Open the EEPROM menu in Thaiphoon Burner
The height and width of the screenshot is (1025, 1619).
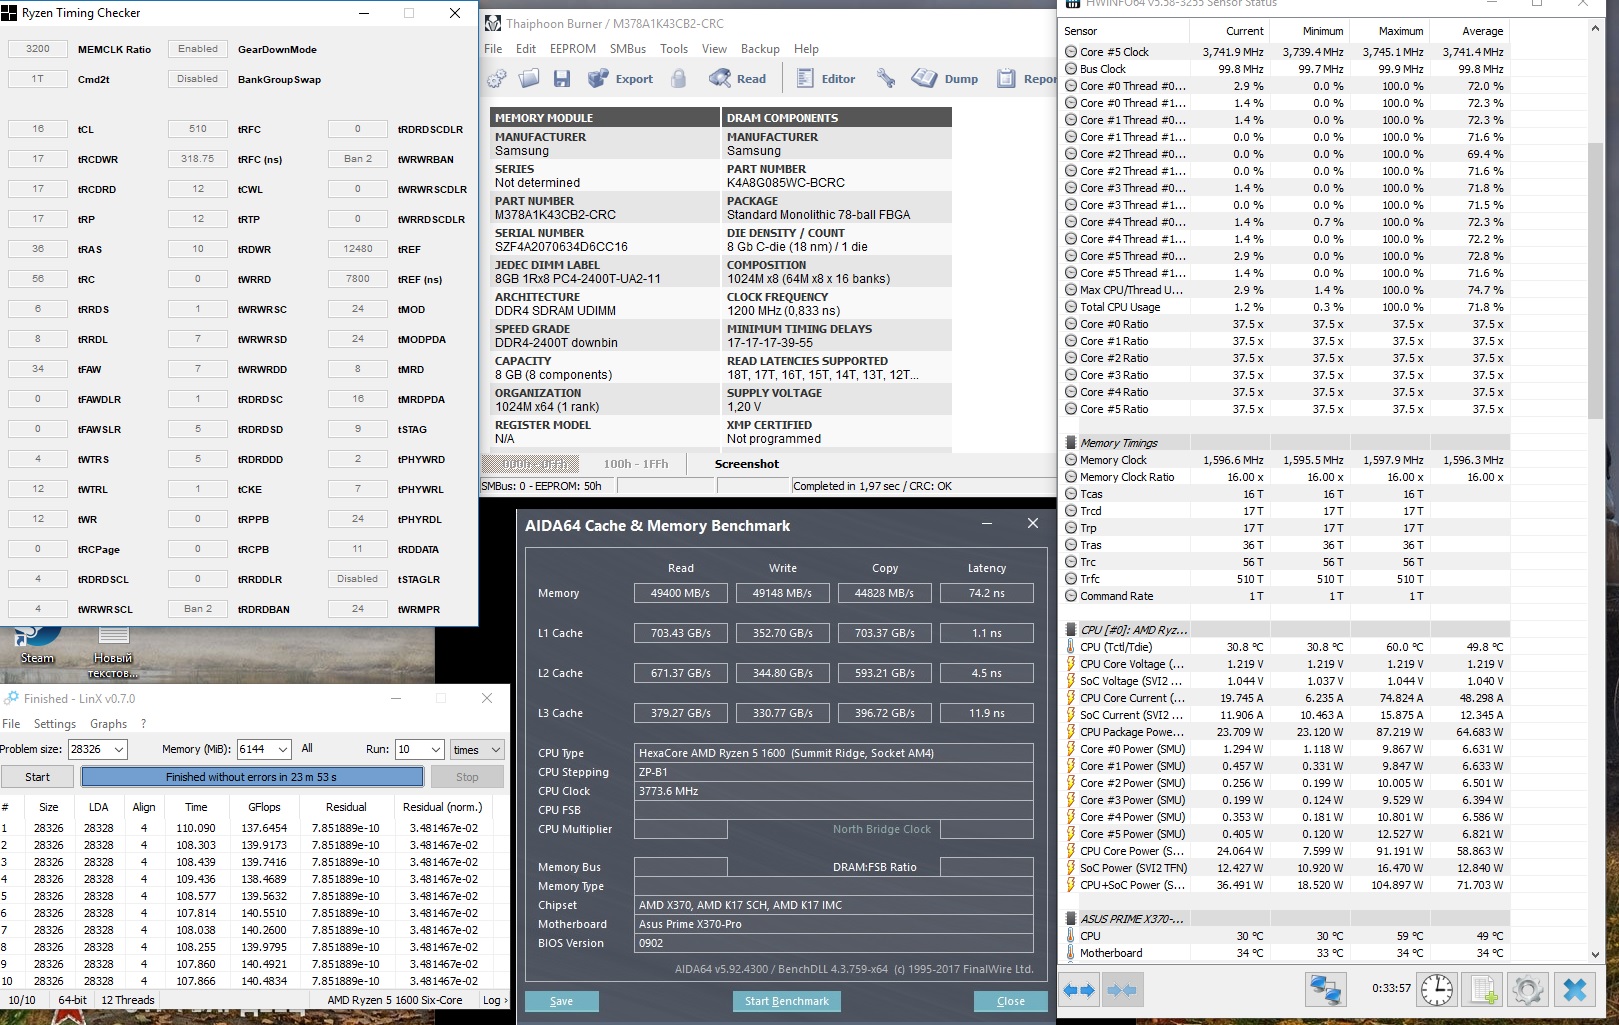point(573,49)
